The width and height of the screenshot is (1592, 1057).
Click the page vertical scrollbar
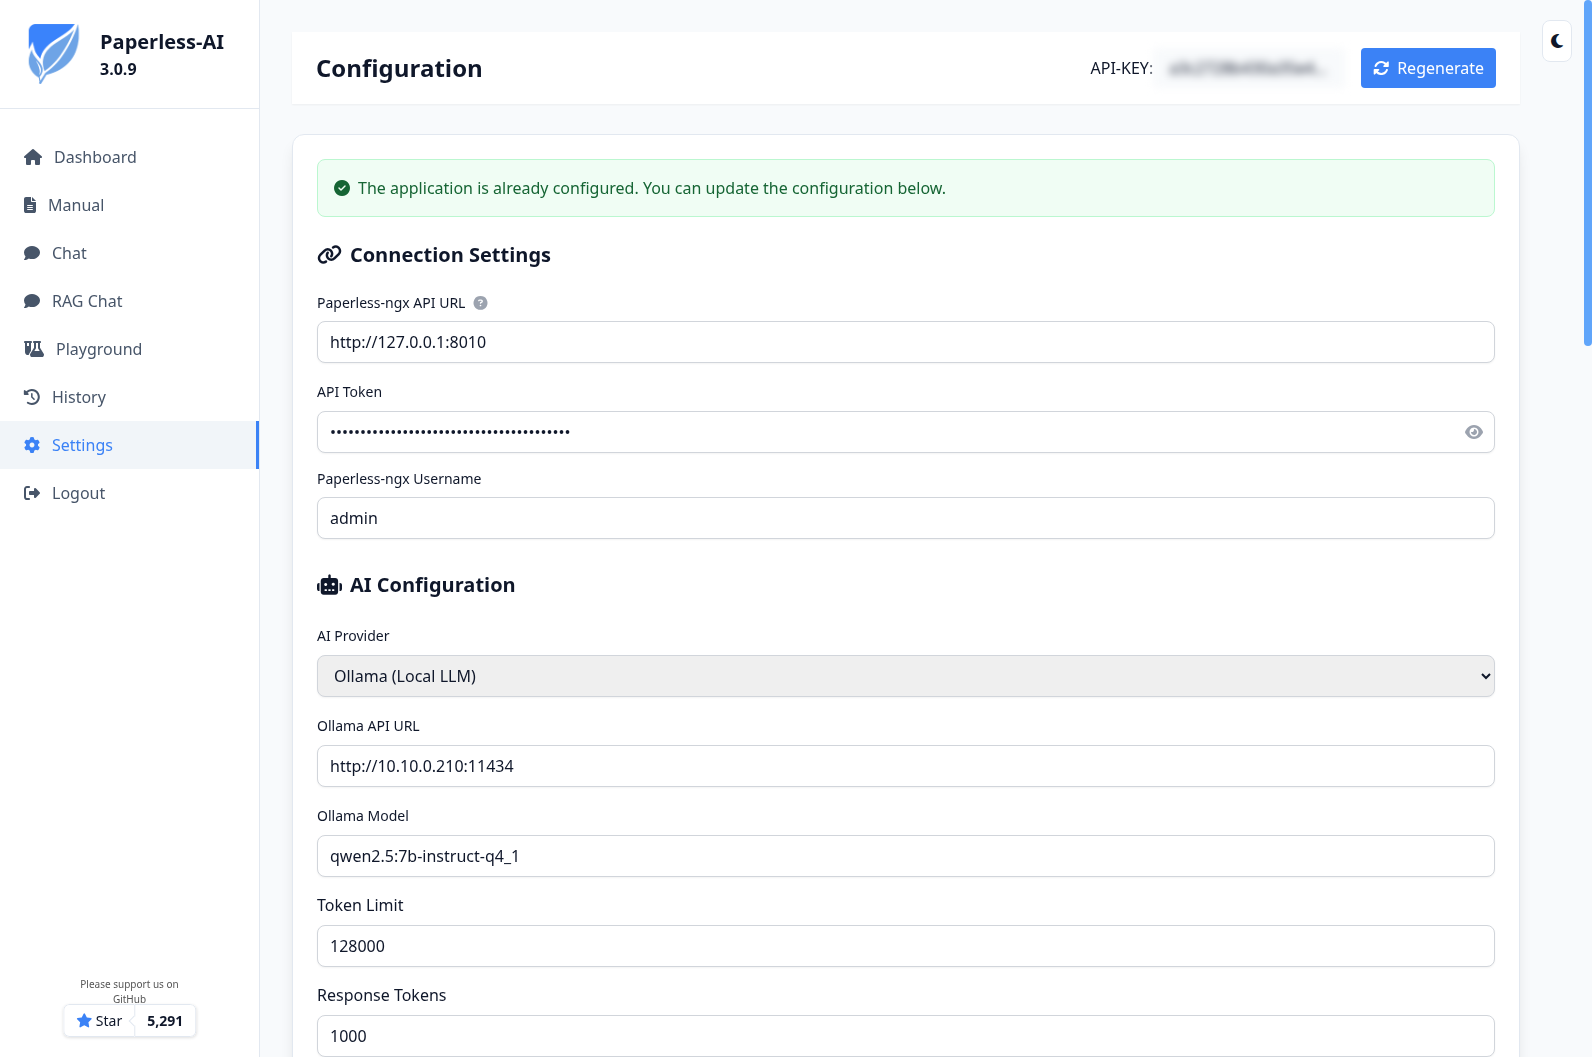click(x=1587, y=173)
